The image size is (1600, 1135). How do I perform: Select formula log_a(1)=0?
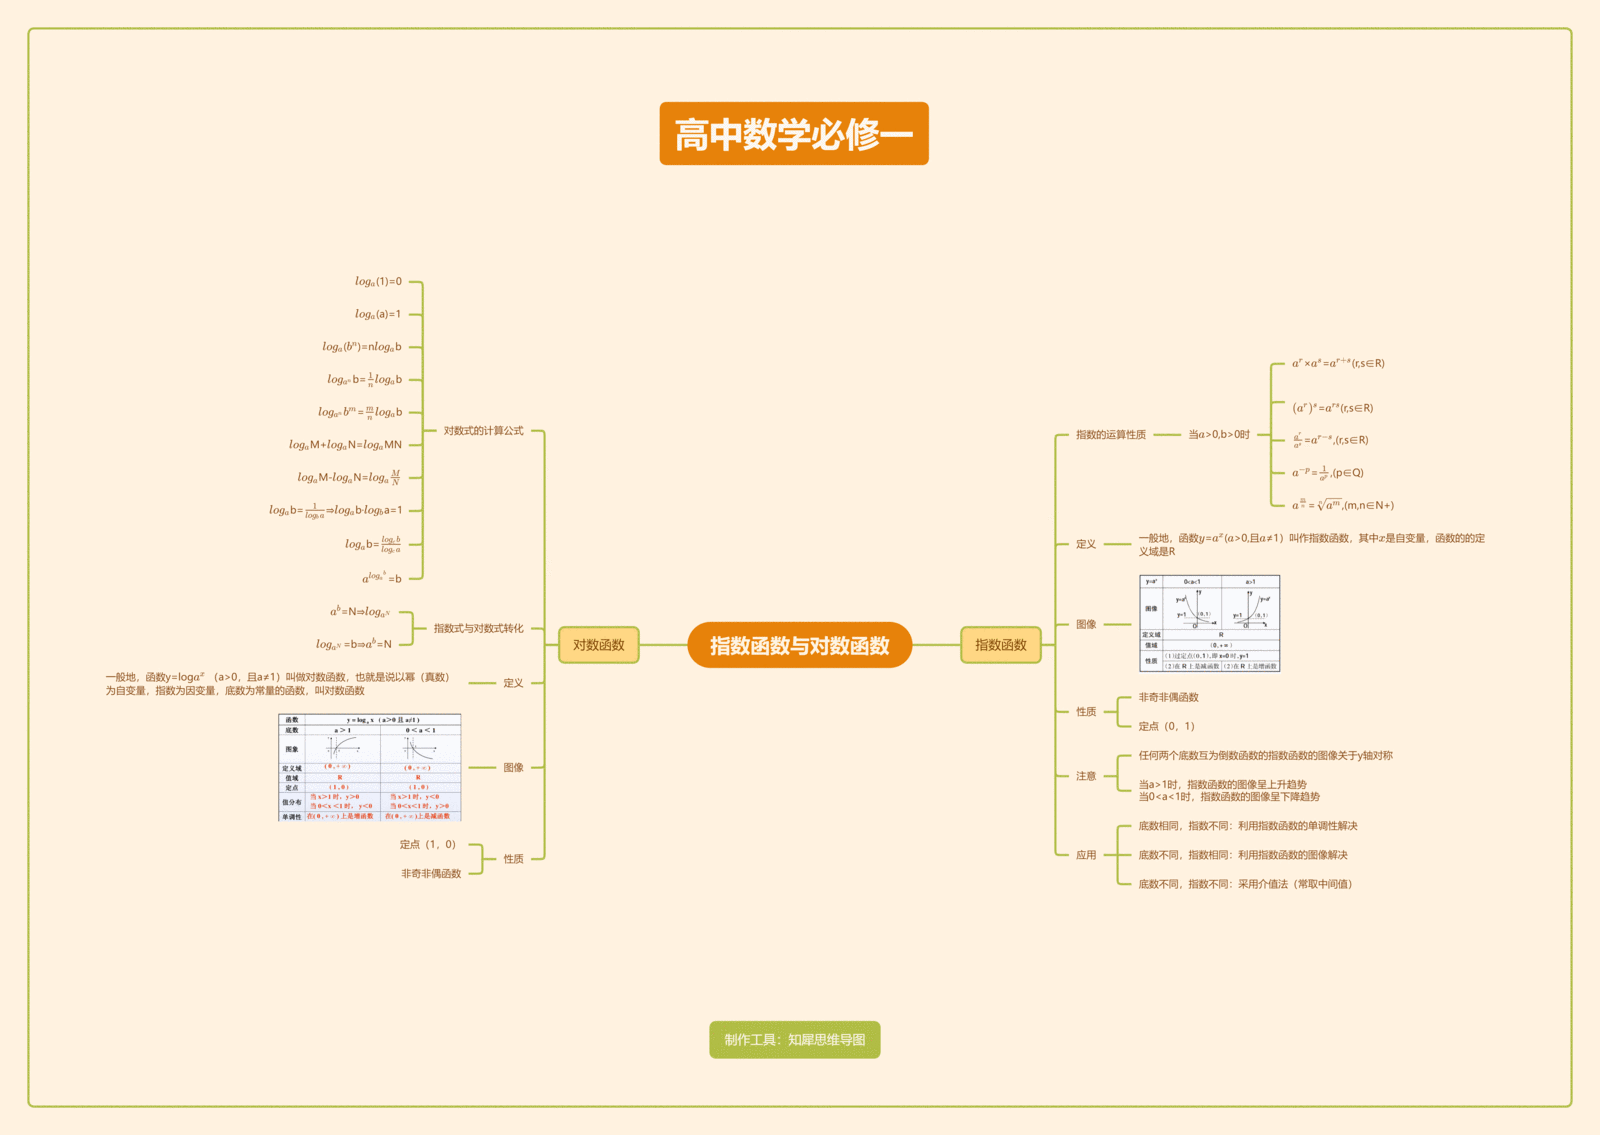tap(378, 282)
